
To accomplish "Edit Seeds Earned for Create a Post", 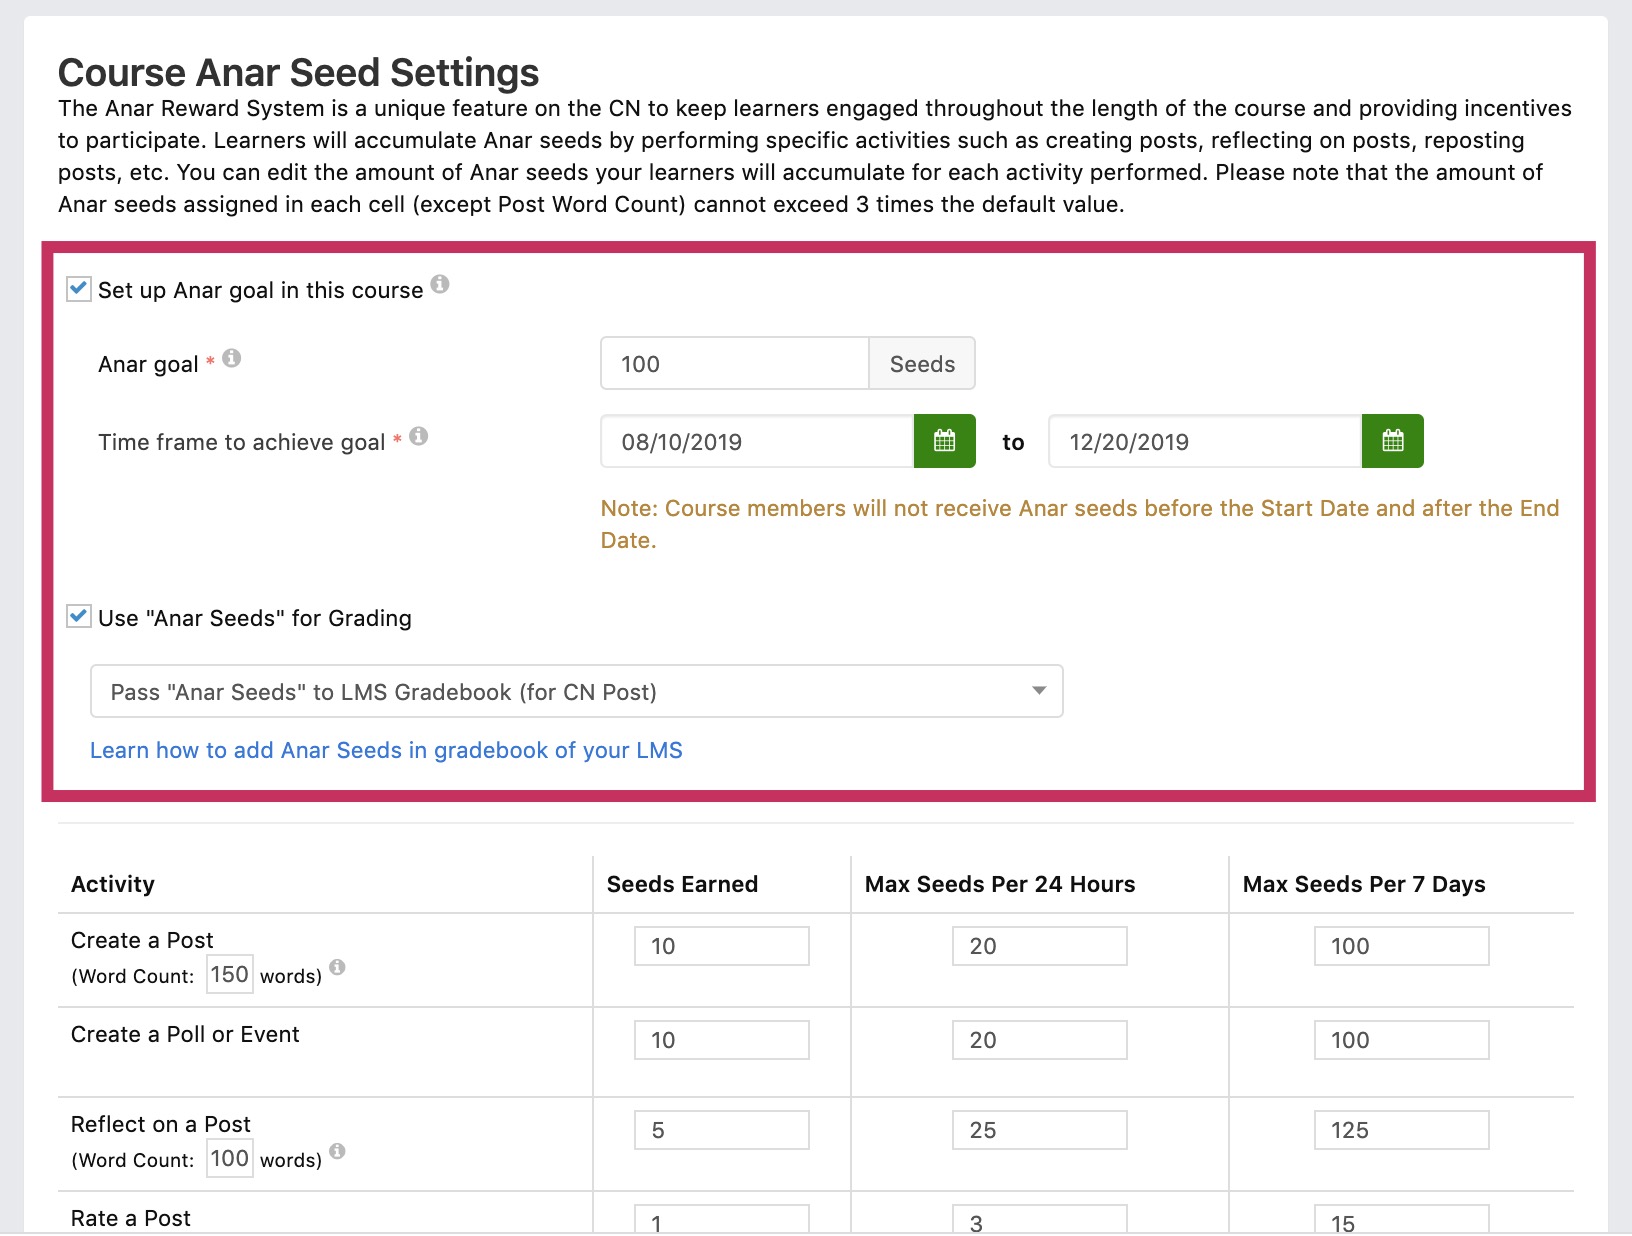I will tap(722, 946).
